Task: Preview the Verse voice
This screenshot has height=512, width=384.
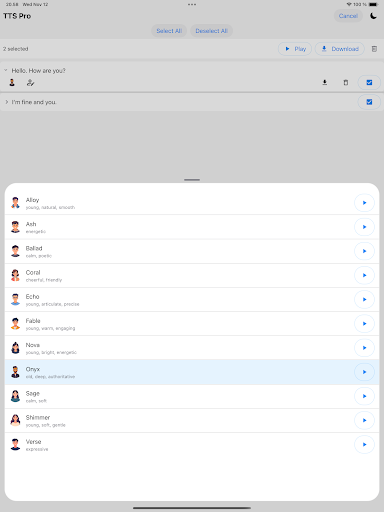Action: pos(364,444)
